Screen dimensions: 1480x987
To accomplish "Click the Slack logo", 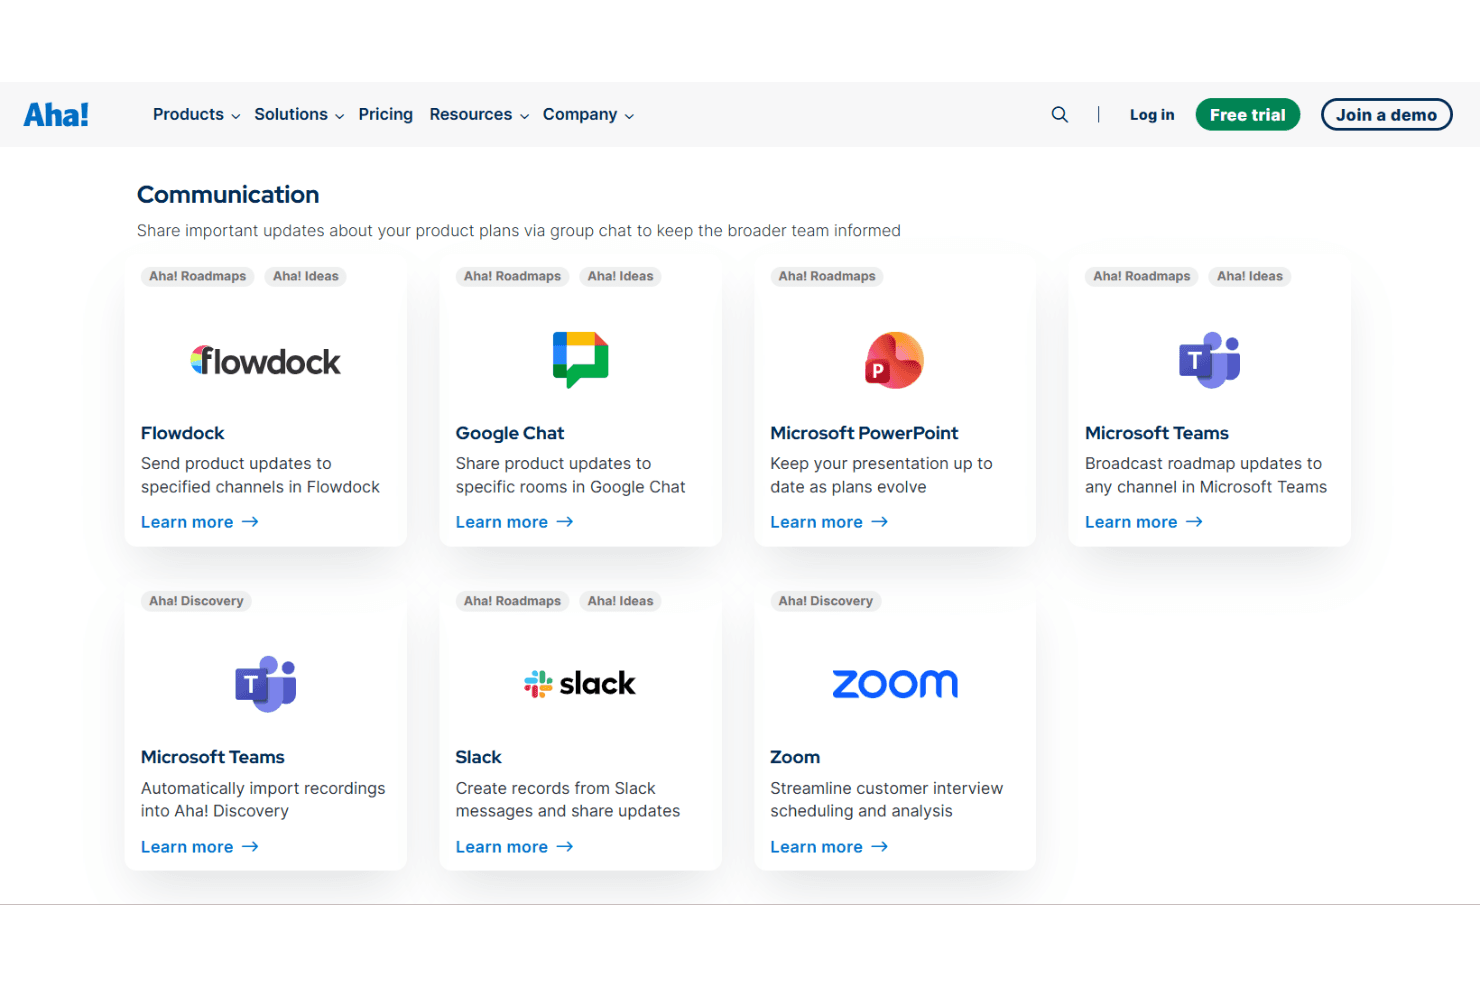I will pos(580,684).
